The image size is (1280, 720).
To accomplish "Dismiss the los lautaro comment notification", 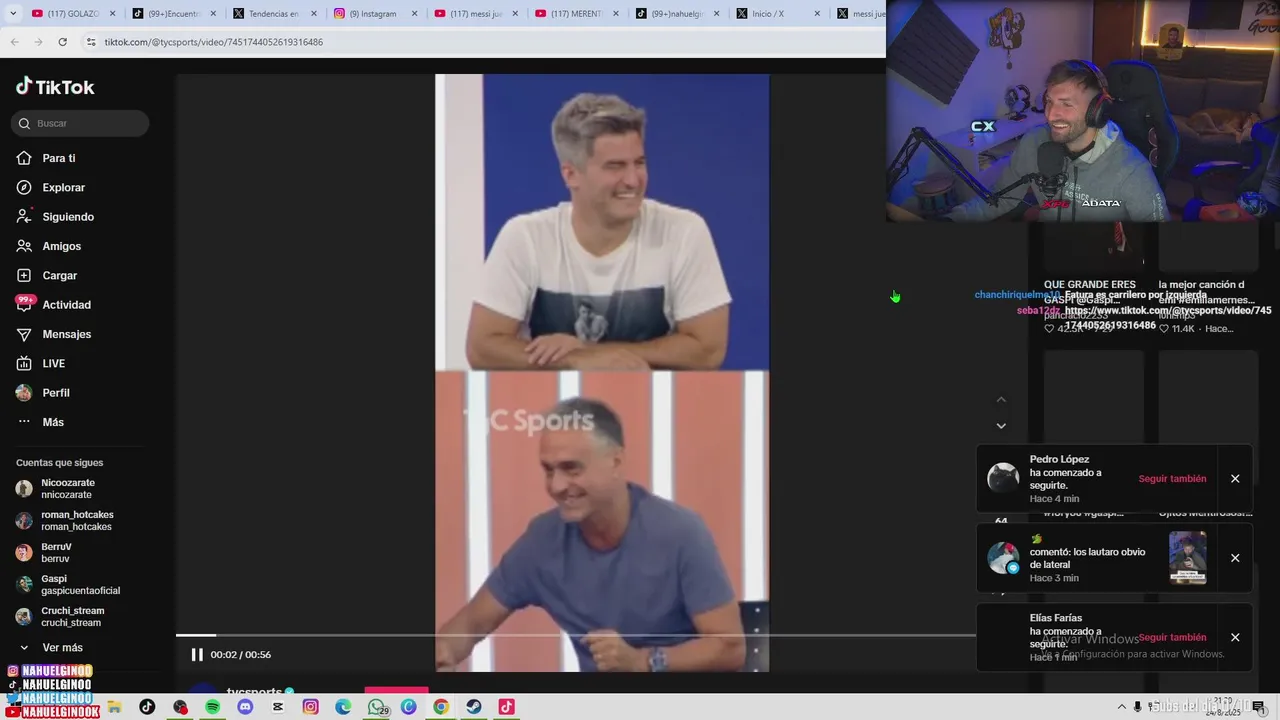I will [1235, 558].
